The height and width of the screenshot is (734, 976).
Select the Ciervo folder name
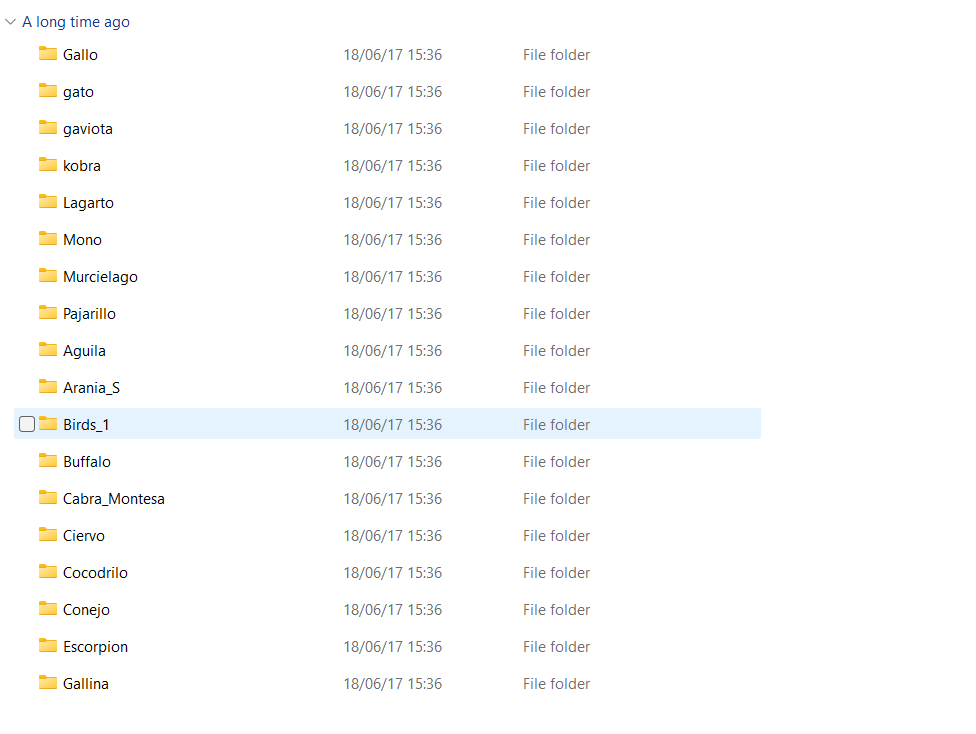(83, 536)
